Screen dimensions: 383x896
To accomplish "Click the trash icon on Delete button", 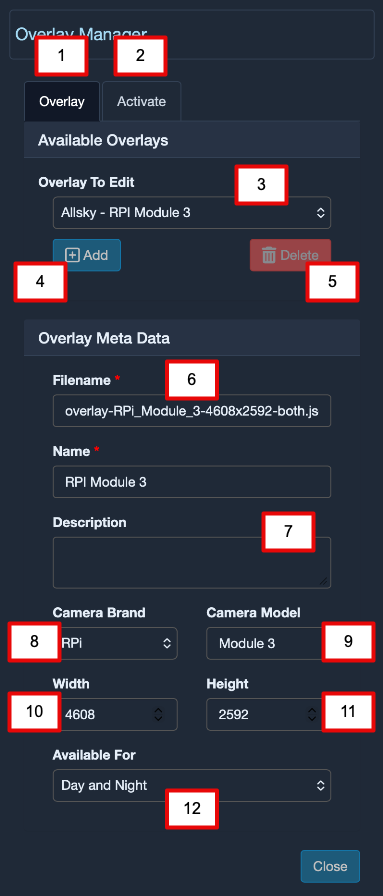I will [269, 255].
